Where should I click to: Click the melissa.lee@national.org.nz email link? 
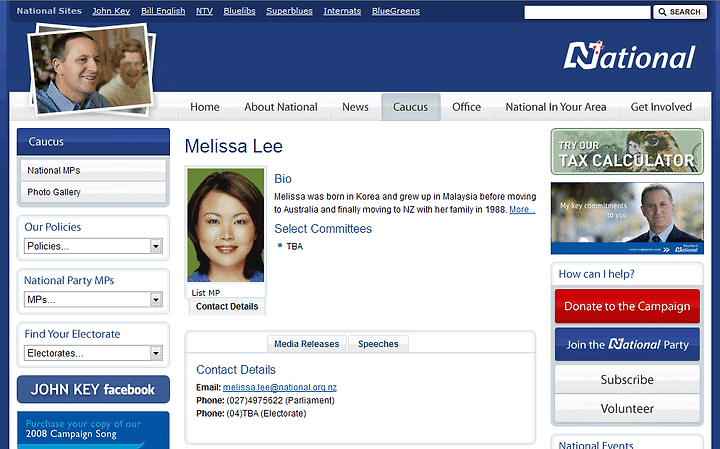(x=280, y=387)
